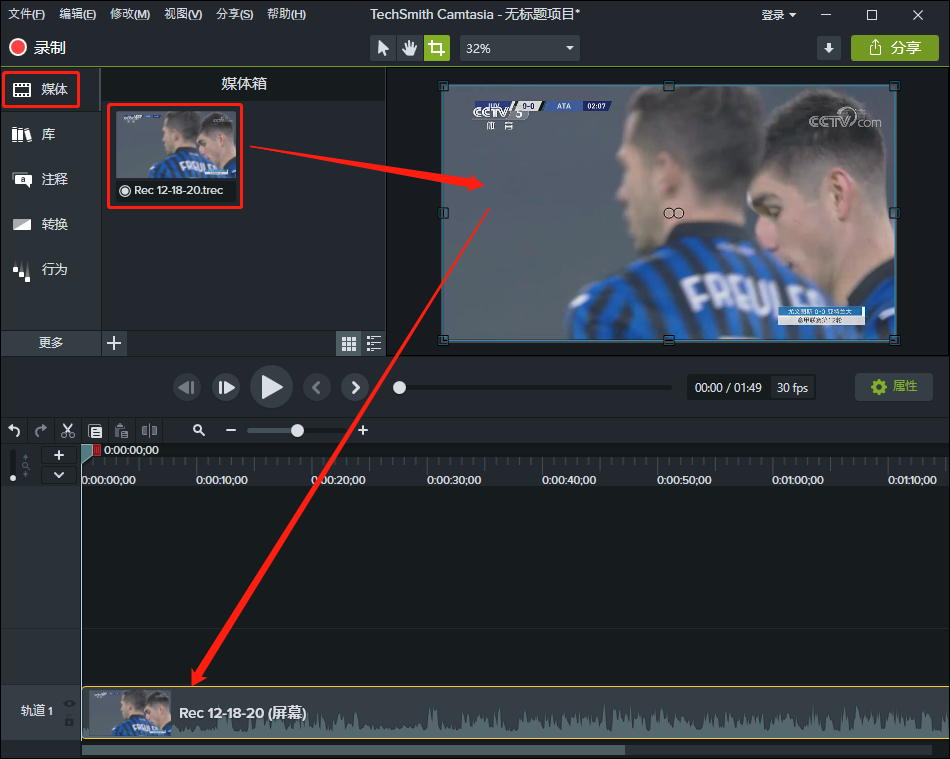Click the 00:00 / 01:49 time display
Screen dimensions: 950x759
point(728,388)
